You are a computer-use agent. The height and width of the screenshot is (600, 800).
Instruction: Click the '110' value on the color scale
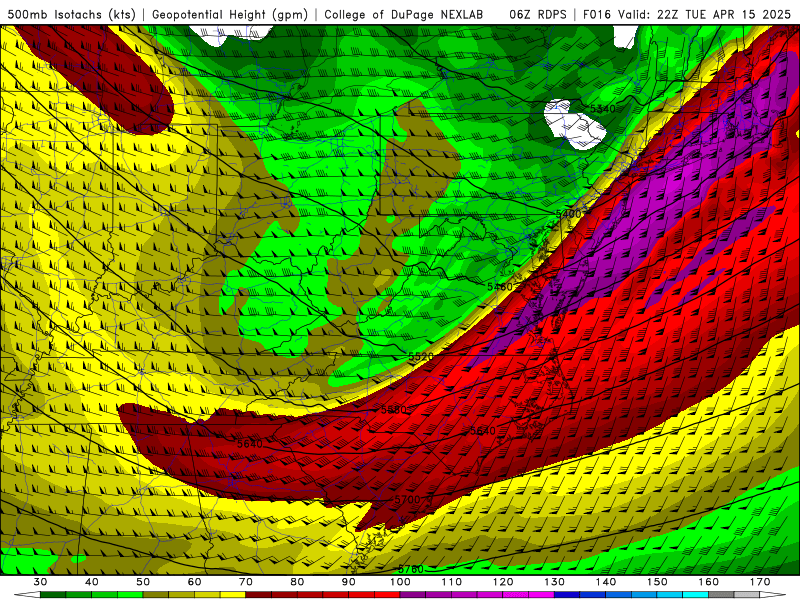point(452,582)
